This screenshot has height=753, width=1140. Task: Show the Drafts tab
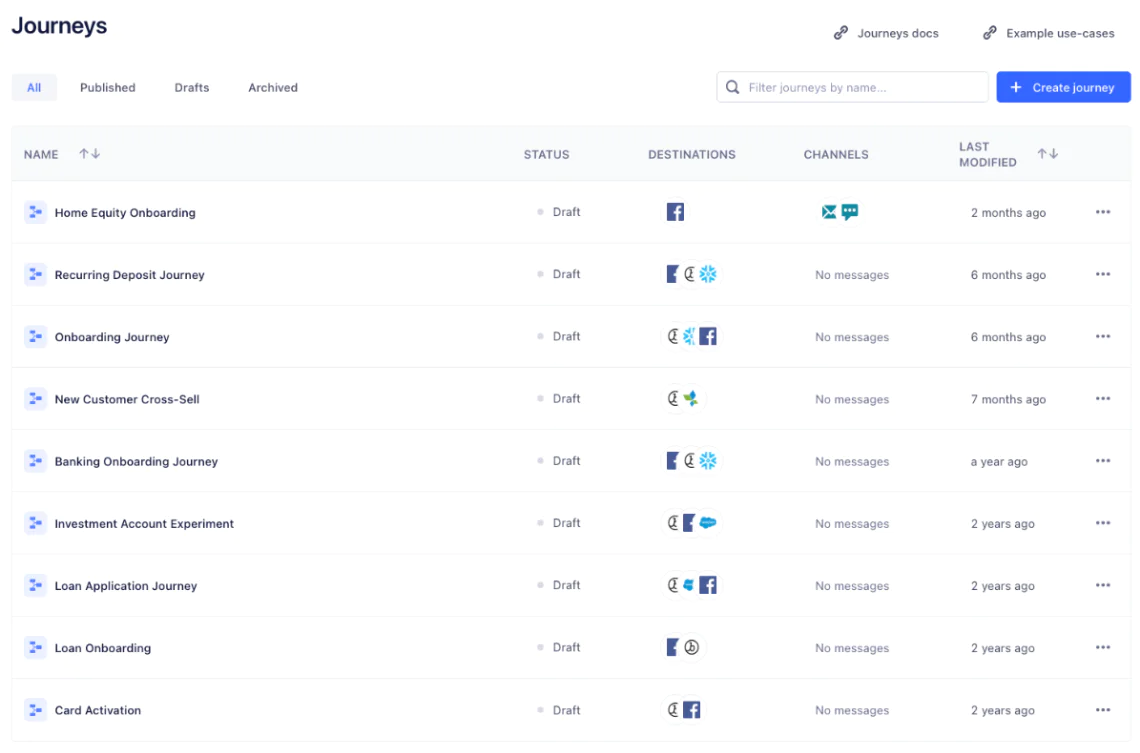coord(192,87)
